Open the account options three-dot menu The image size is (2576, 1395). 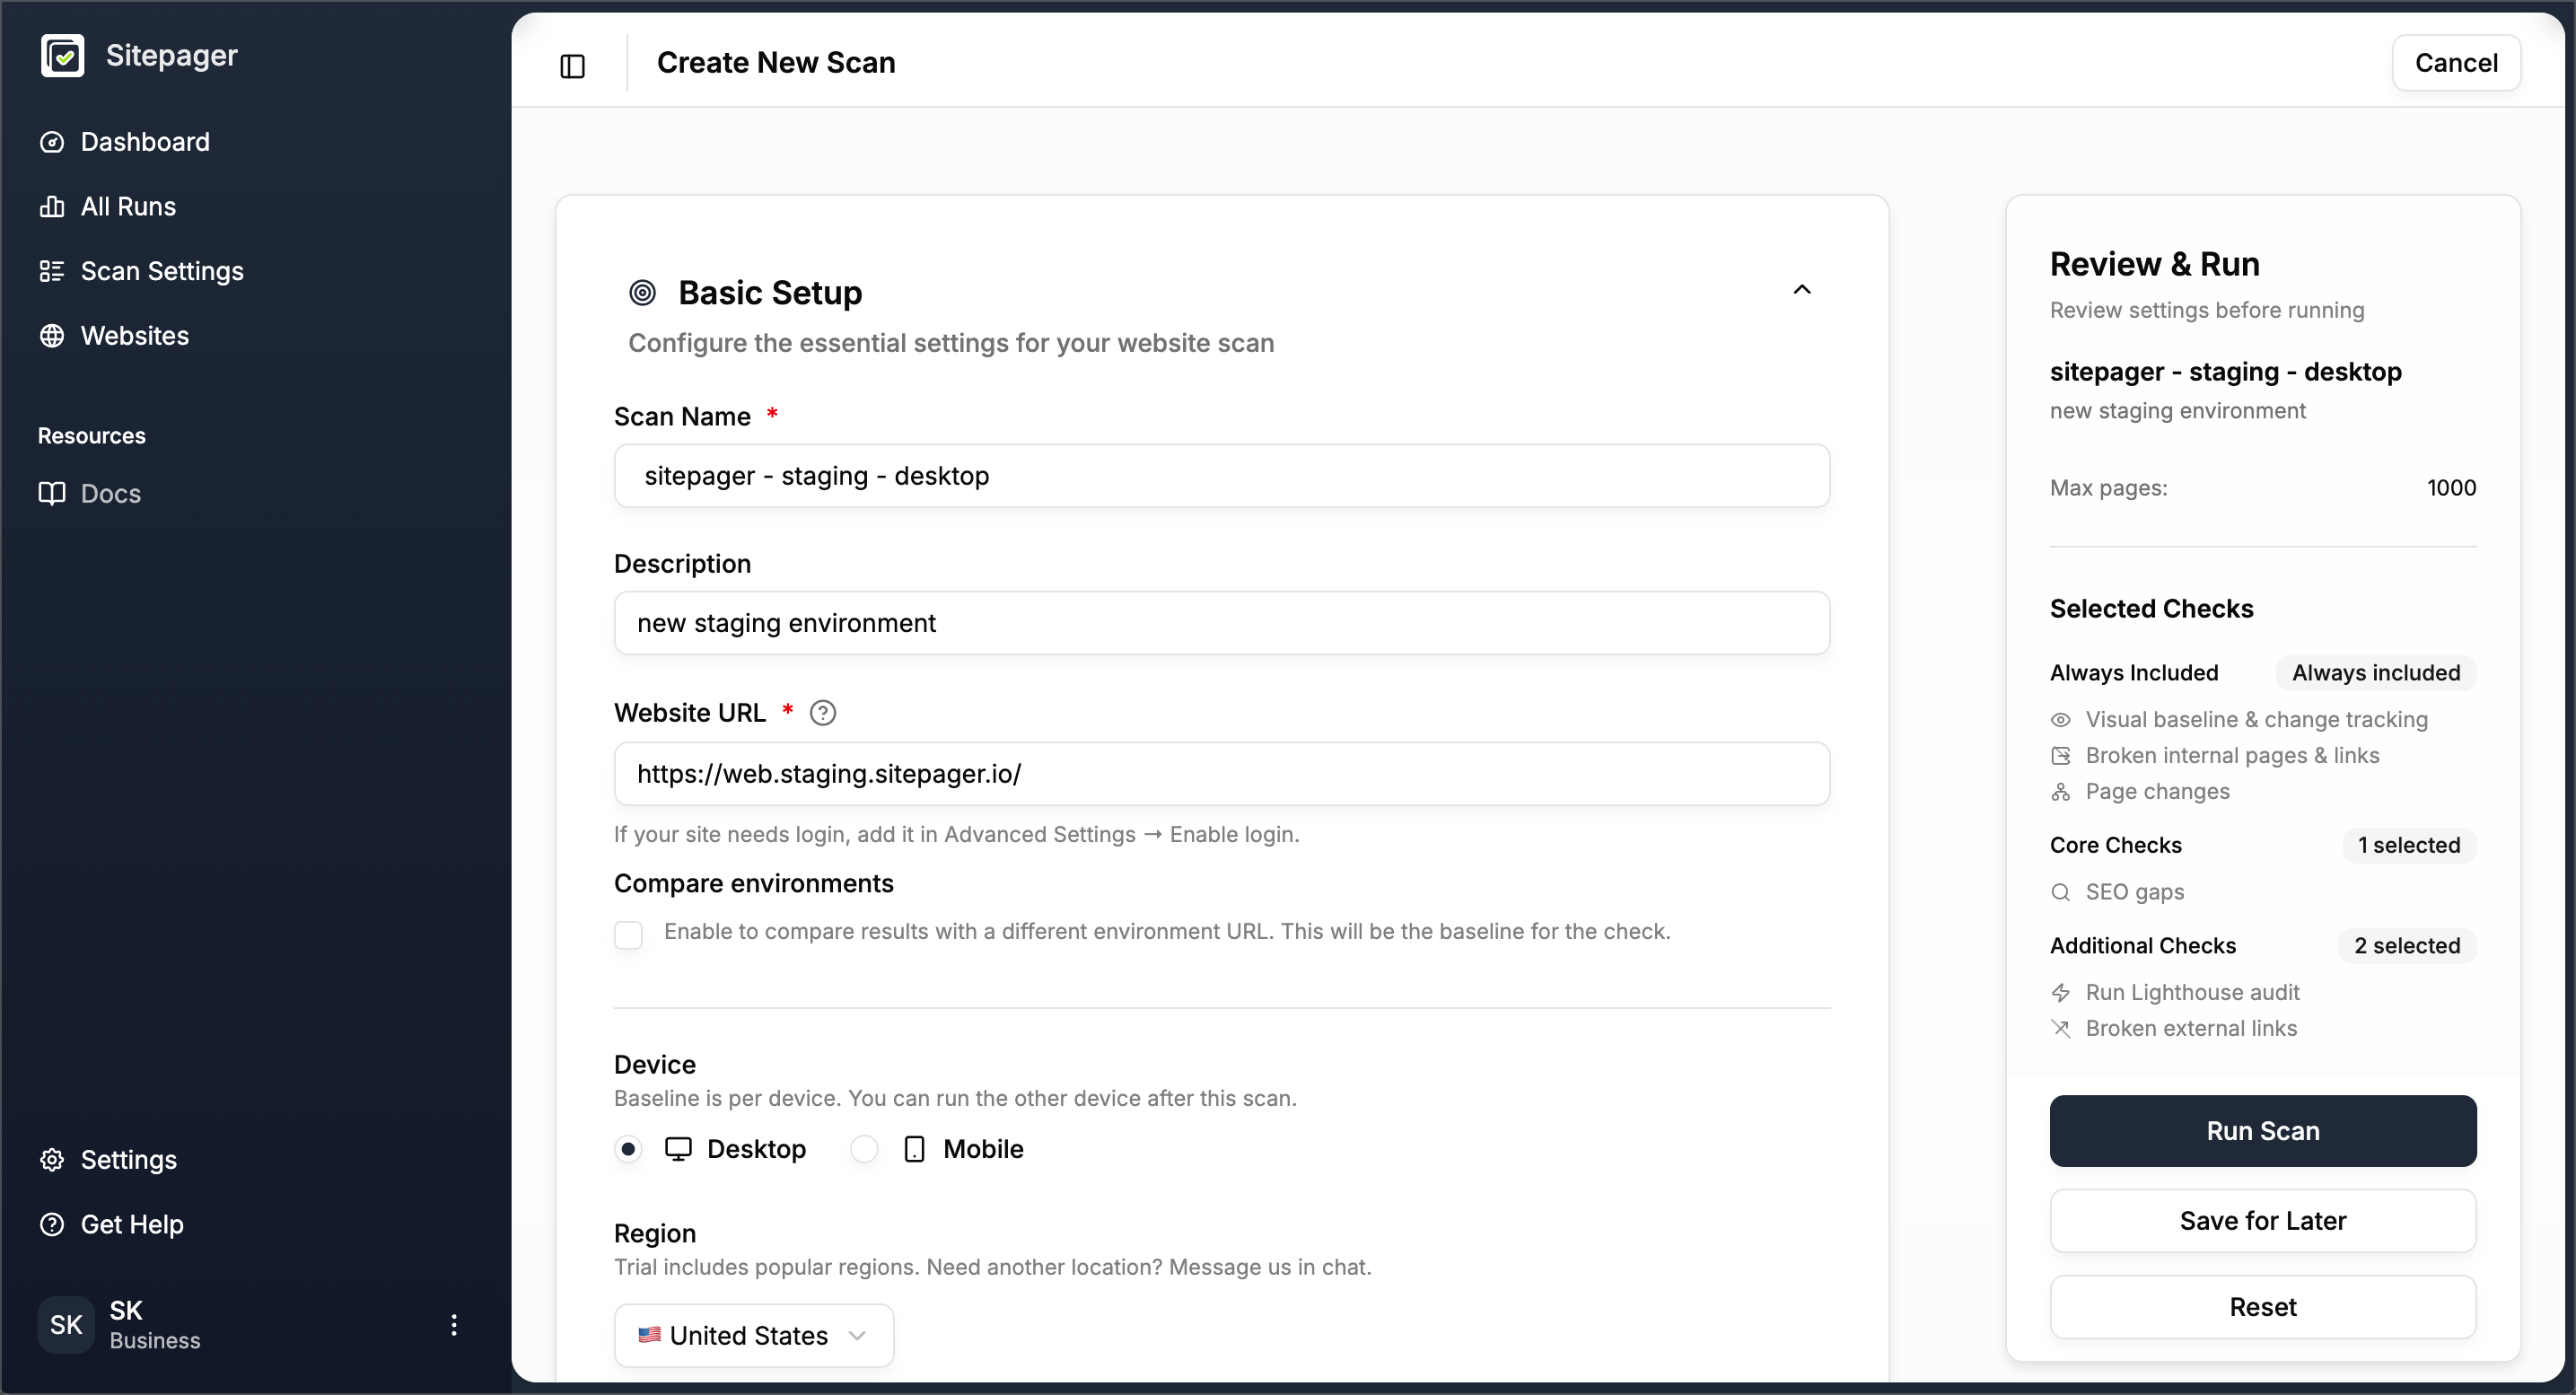(x=455, y=1324)
